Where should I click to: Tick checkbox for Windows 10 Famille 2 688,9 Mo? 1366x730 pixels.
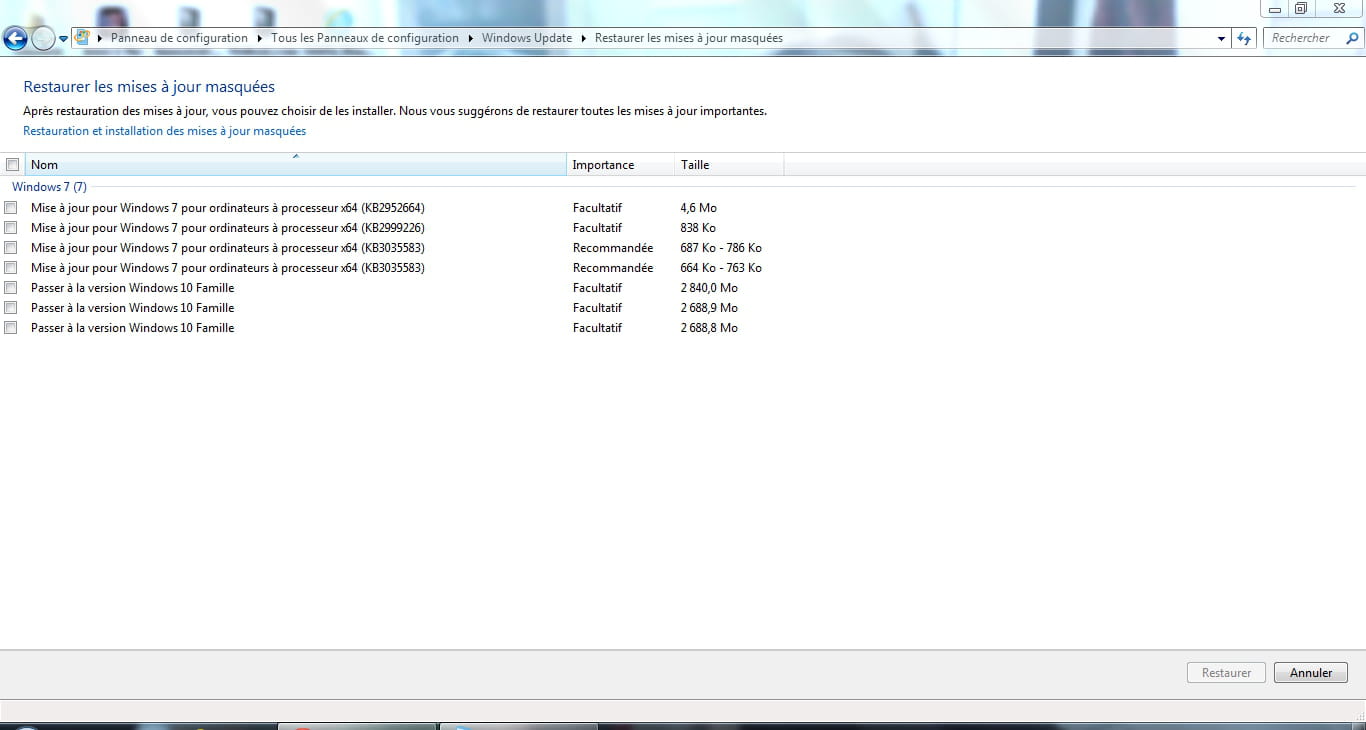[11, 308]
